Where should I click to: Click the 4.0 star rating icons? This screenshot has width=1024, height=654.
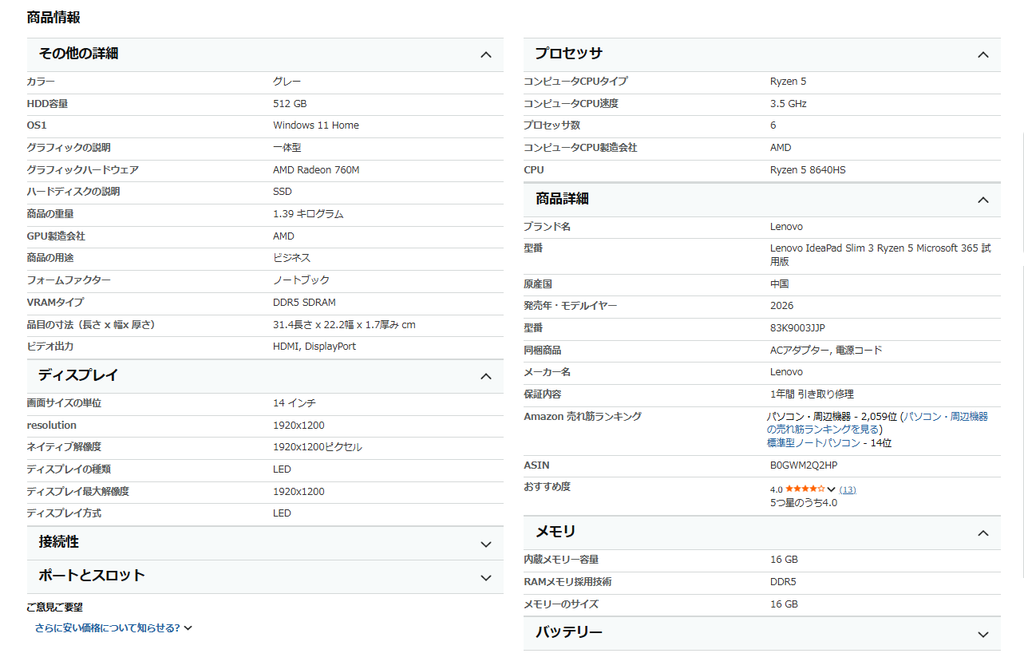click(805, 489)
